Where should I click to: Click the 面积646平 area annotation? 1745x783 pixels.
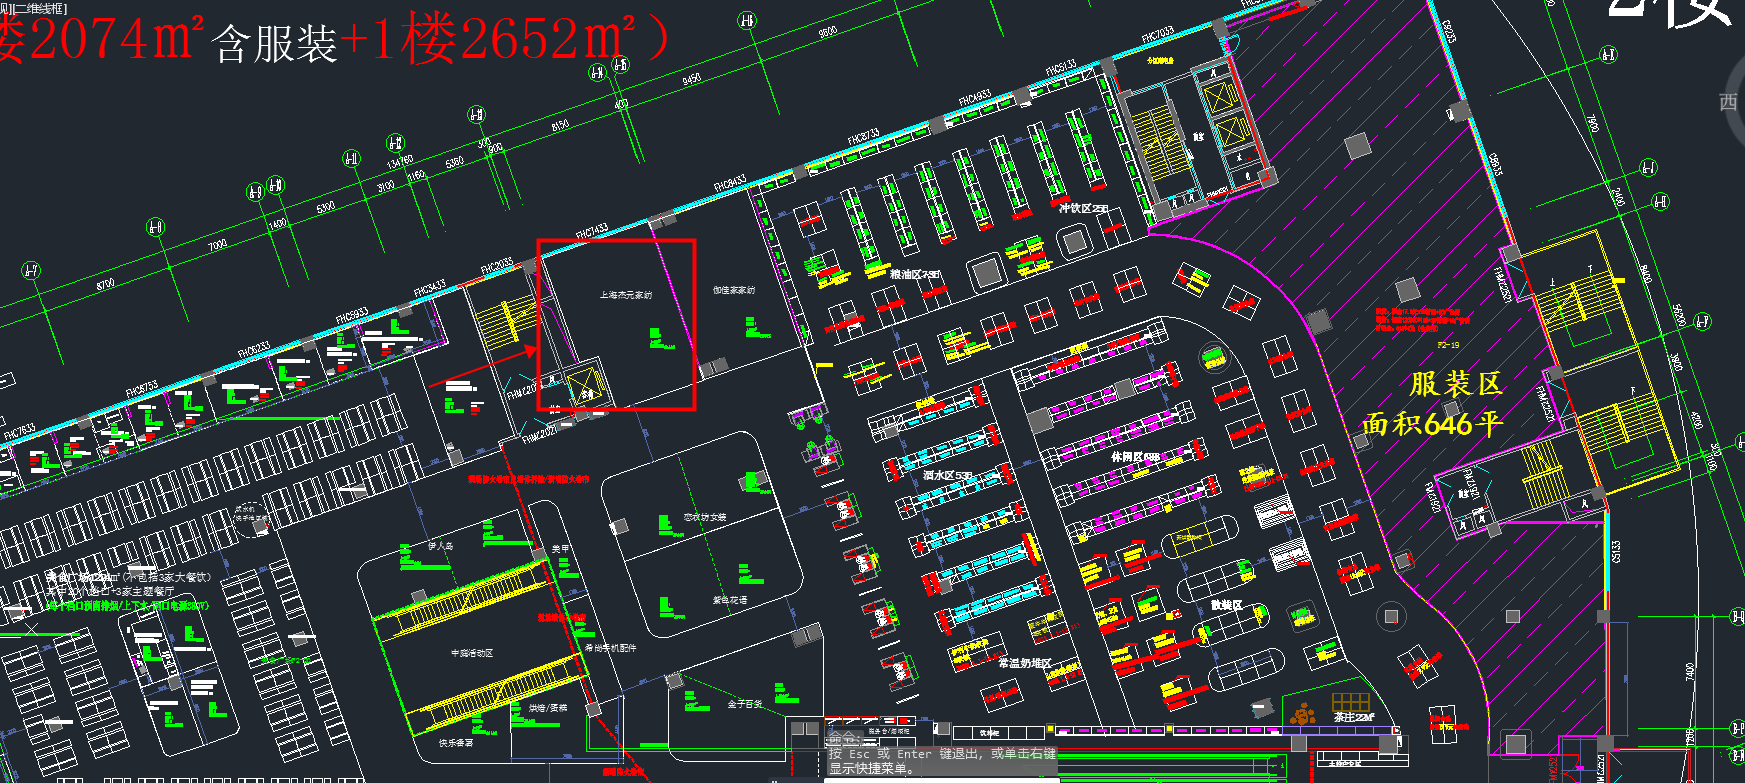(1432, 424)
